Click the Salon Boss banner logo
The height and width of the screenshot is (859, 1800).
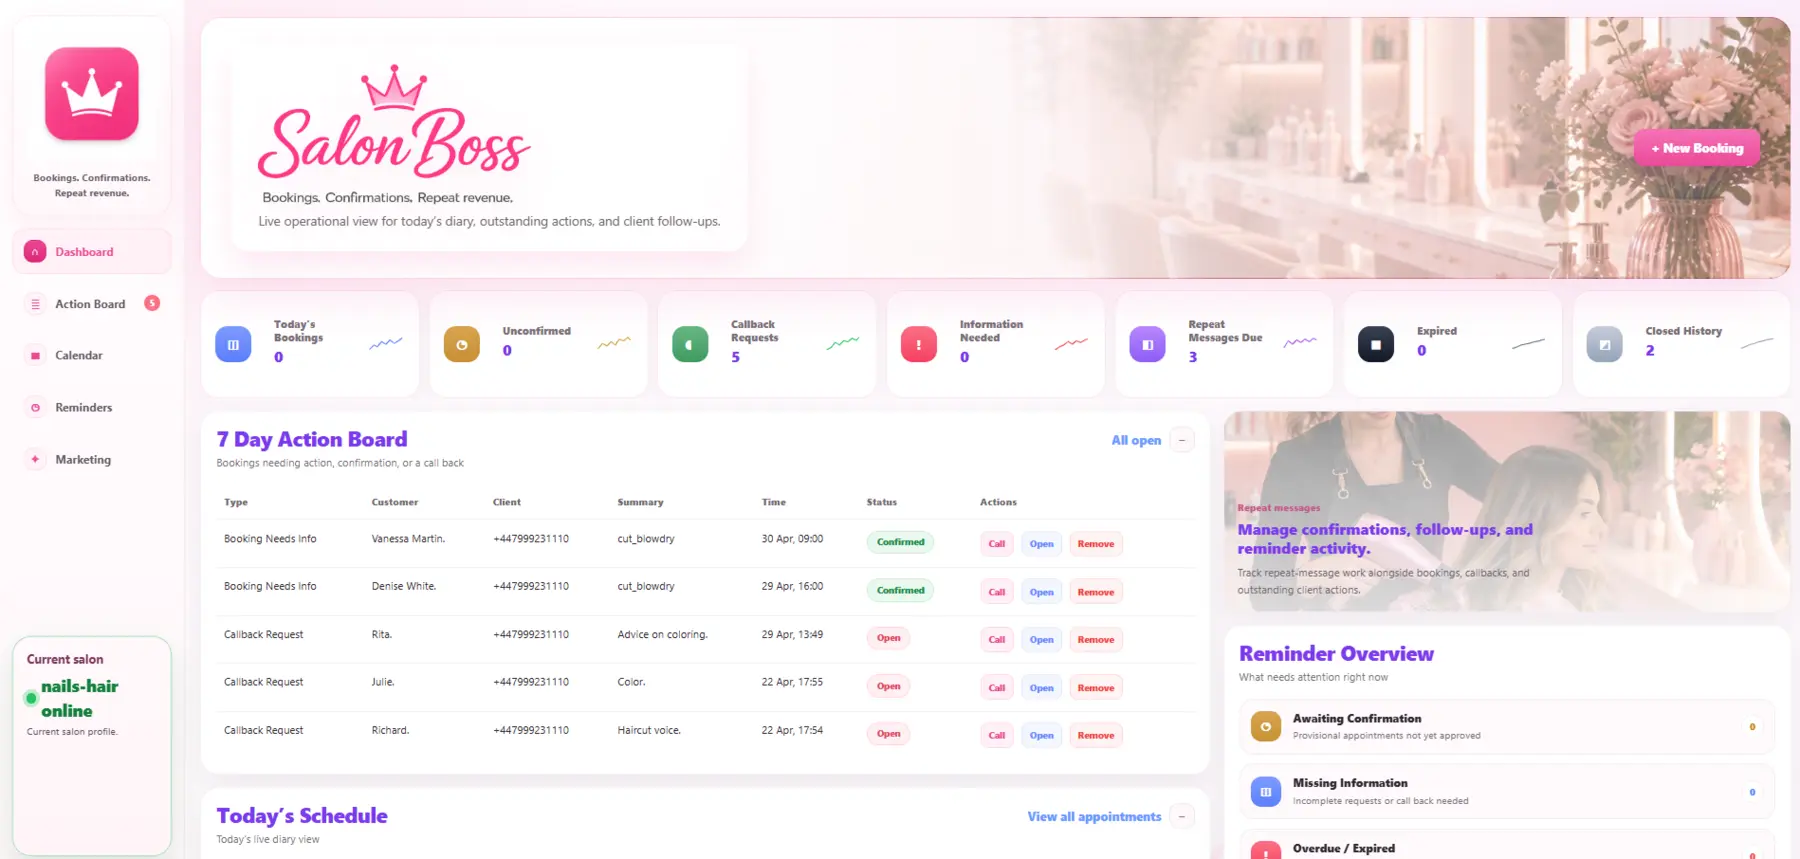click(394, 122)
